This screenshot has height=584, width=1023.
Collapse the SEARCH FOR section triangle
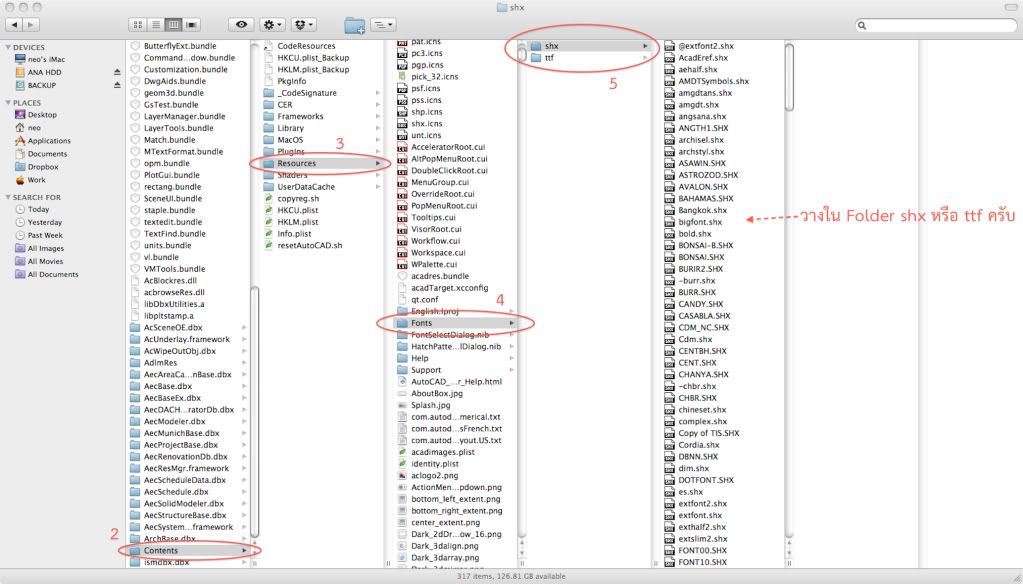pyautogui.click(x=8, y=197)
